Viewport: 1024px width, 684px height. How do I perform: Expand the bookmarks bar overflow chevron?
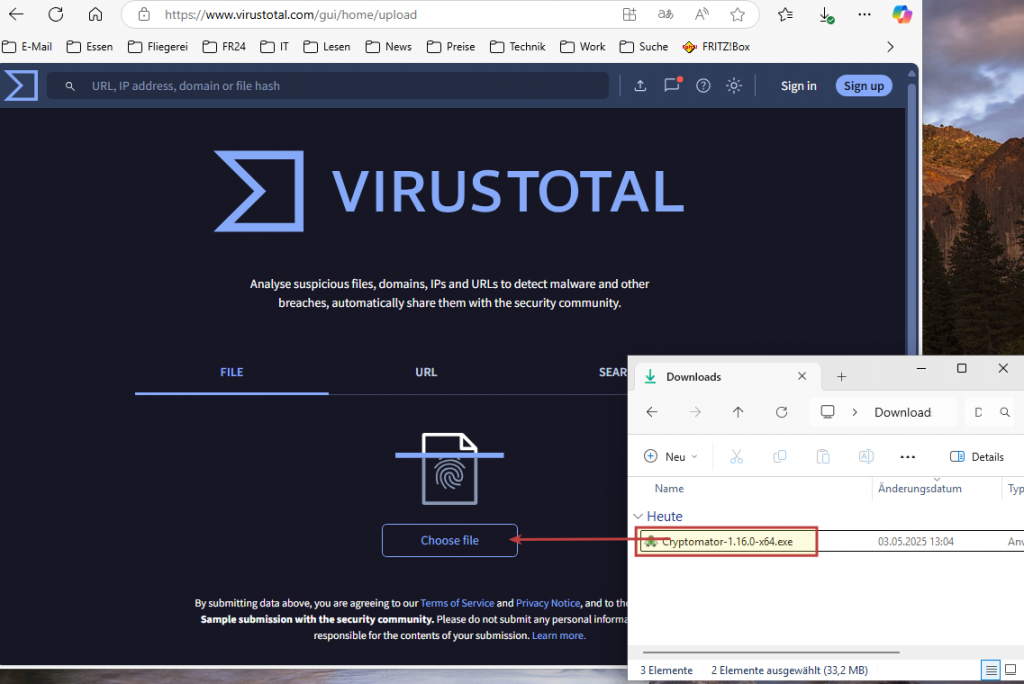pyautogui.click(x=890, y=46)
